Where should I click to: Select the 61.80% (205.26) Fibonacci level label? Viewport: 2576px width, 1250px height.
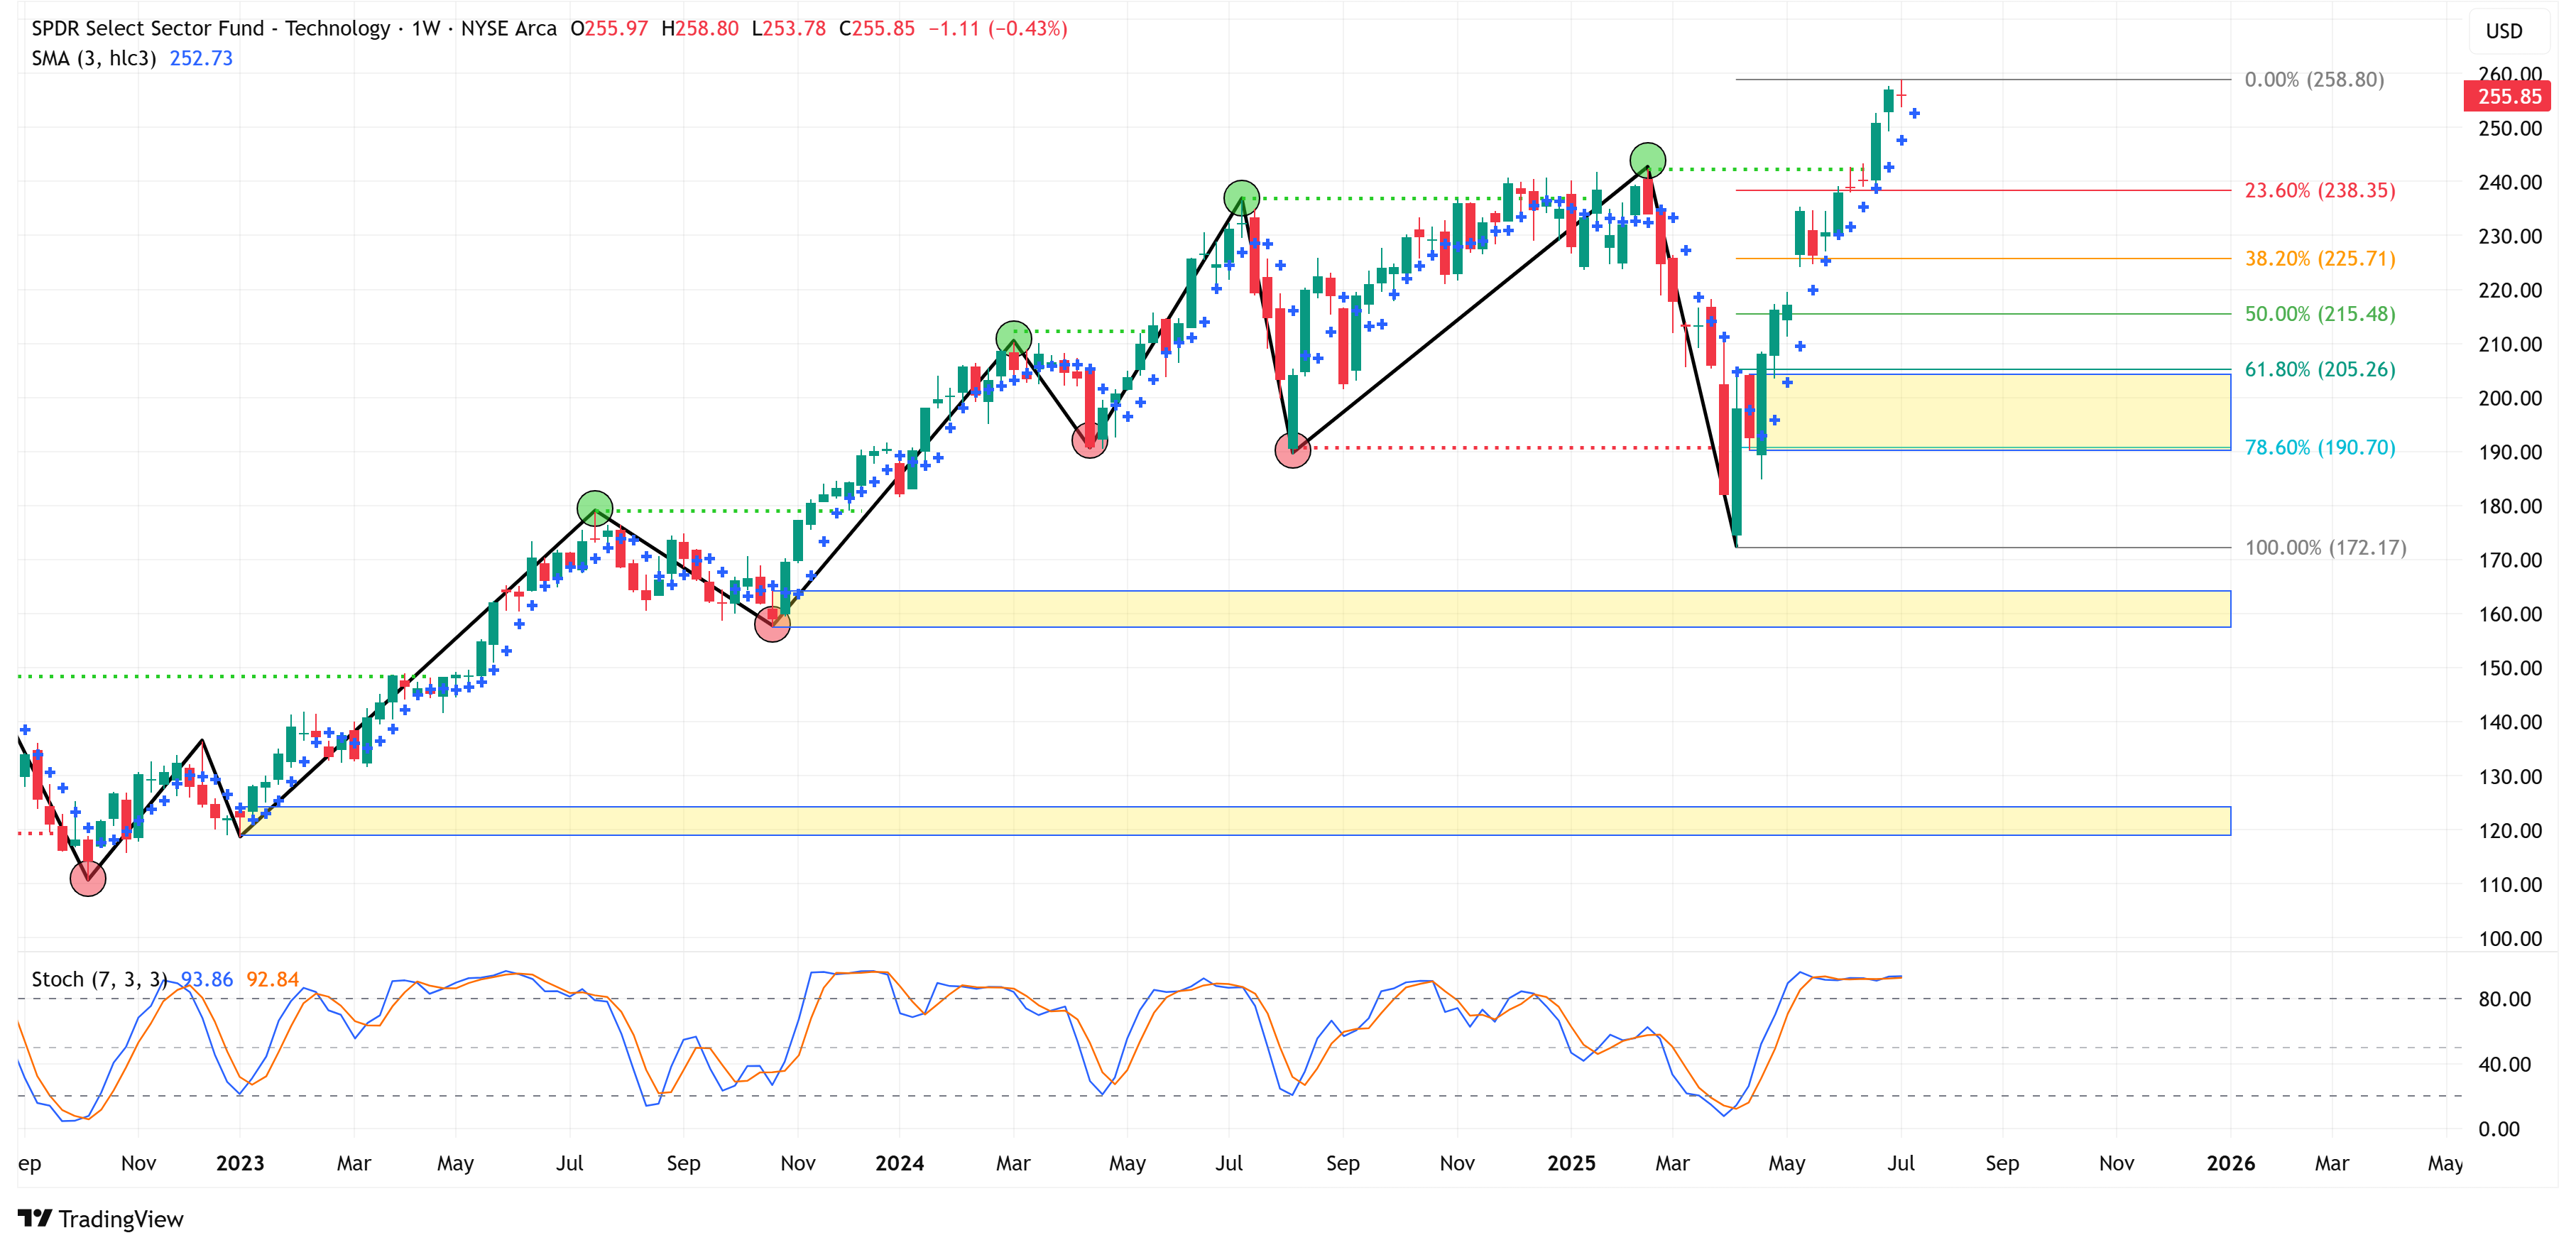coord(2319,369)
